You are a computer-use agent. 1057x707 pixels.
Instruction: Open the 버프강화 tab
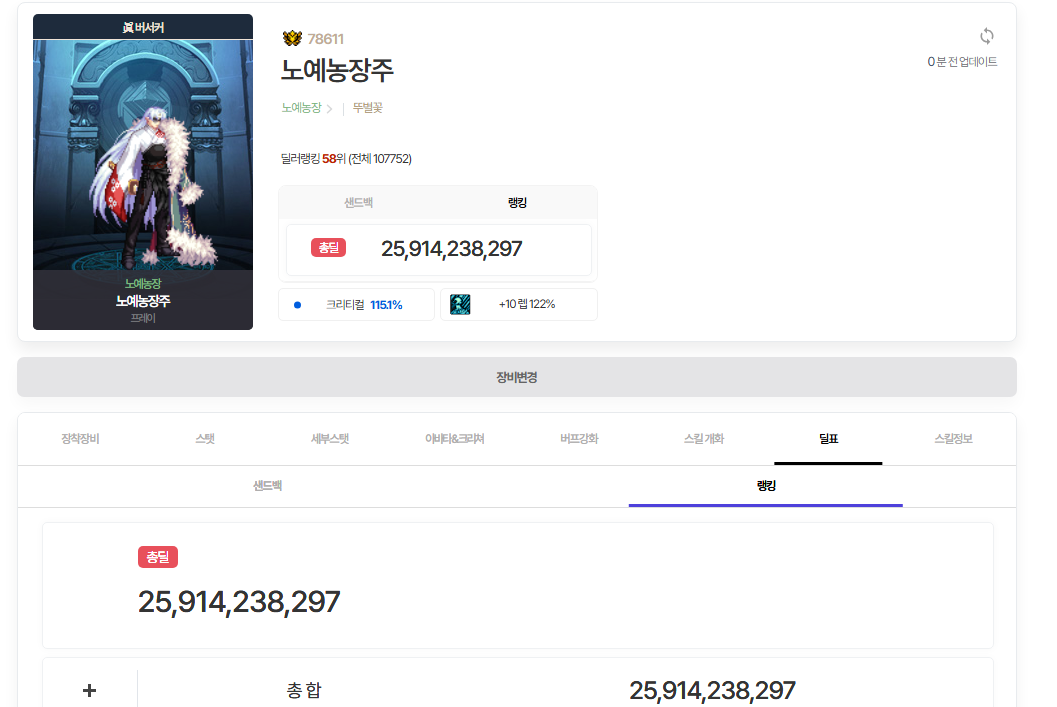pos(579,439)
